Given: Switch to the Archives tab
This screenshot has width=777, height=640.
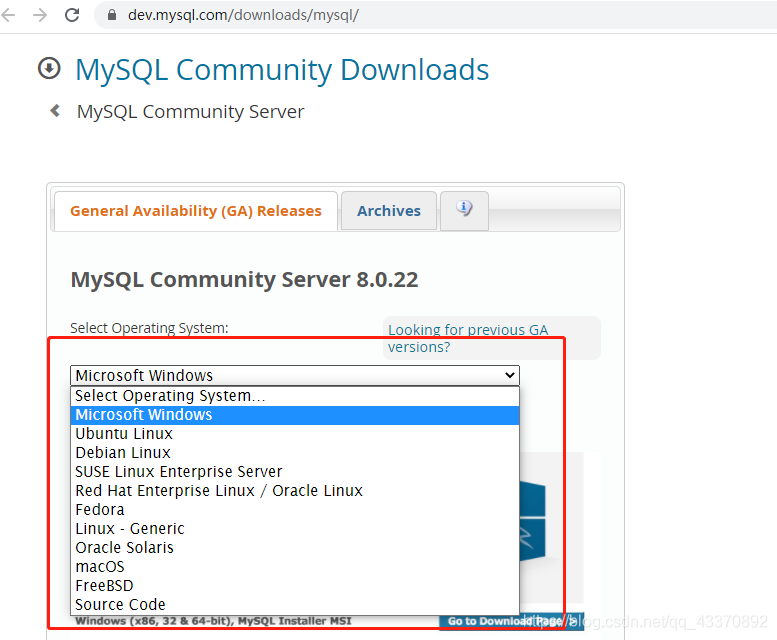Looking at the screenshot, I should pos(389,211).
